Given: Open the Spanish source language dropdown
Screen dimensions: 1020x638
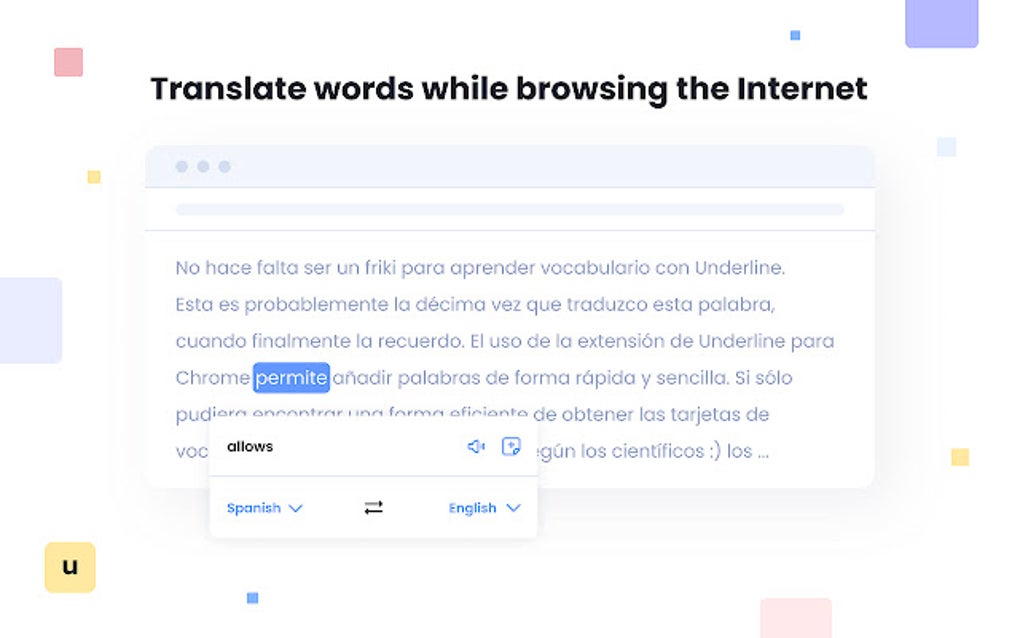Looking at the screenshot, I should (x=263, y=508).
